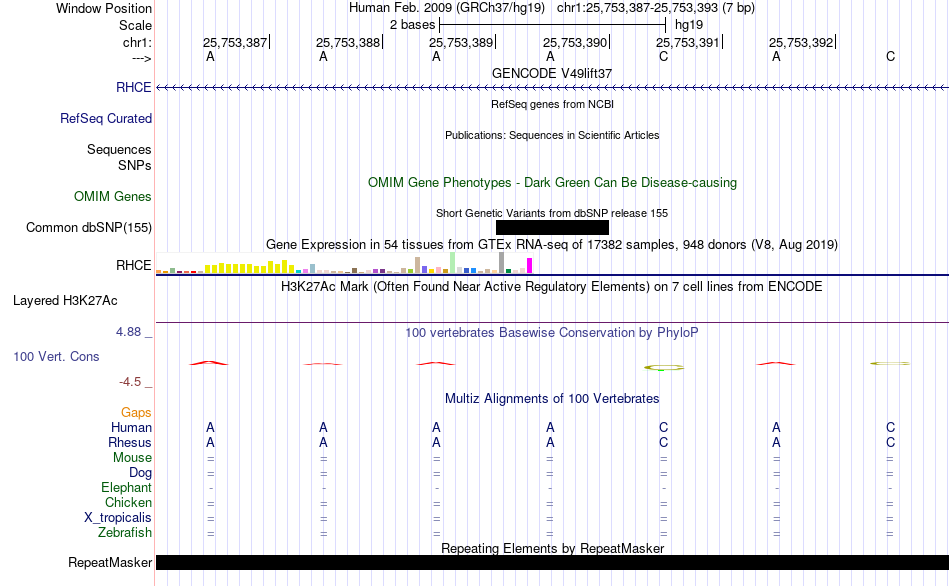Click the Sequences label on the left
950x586 pixels.
click(x=119, y=149)
